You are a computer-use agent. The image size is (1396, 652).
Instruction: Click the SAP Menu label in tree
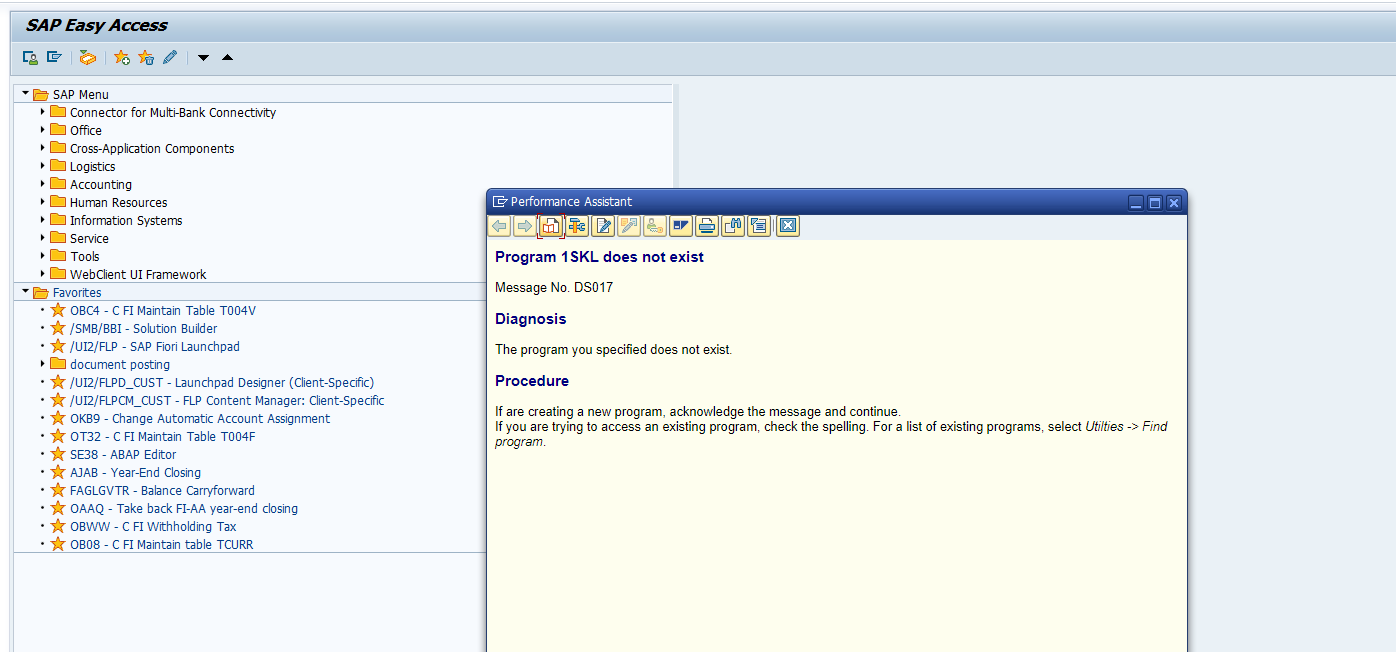tap(81, 95)
